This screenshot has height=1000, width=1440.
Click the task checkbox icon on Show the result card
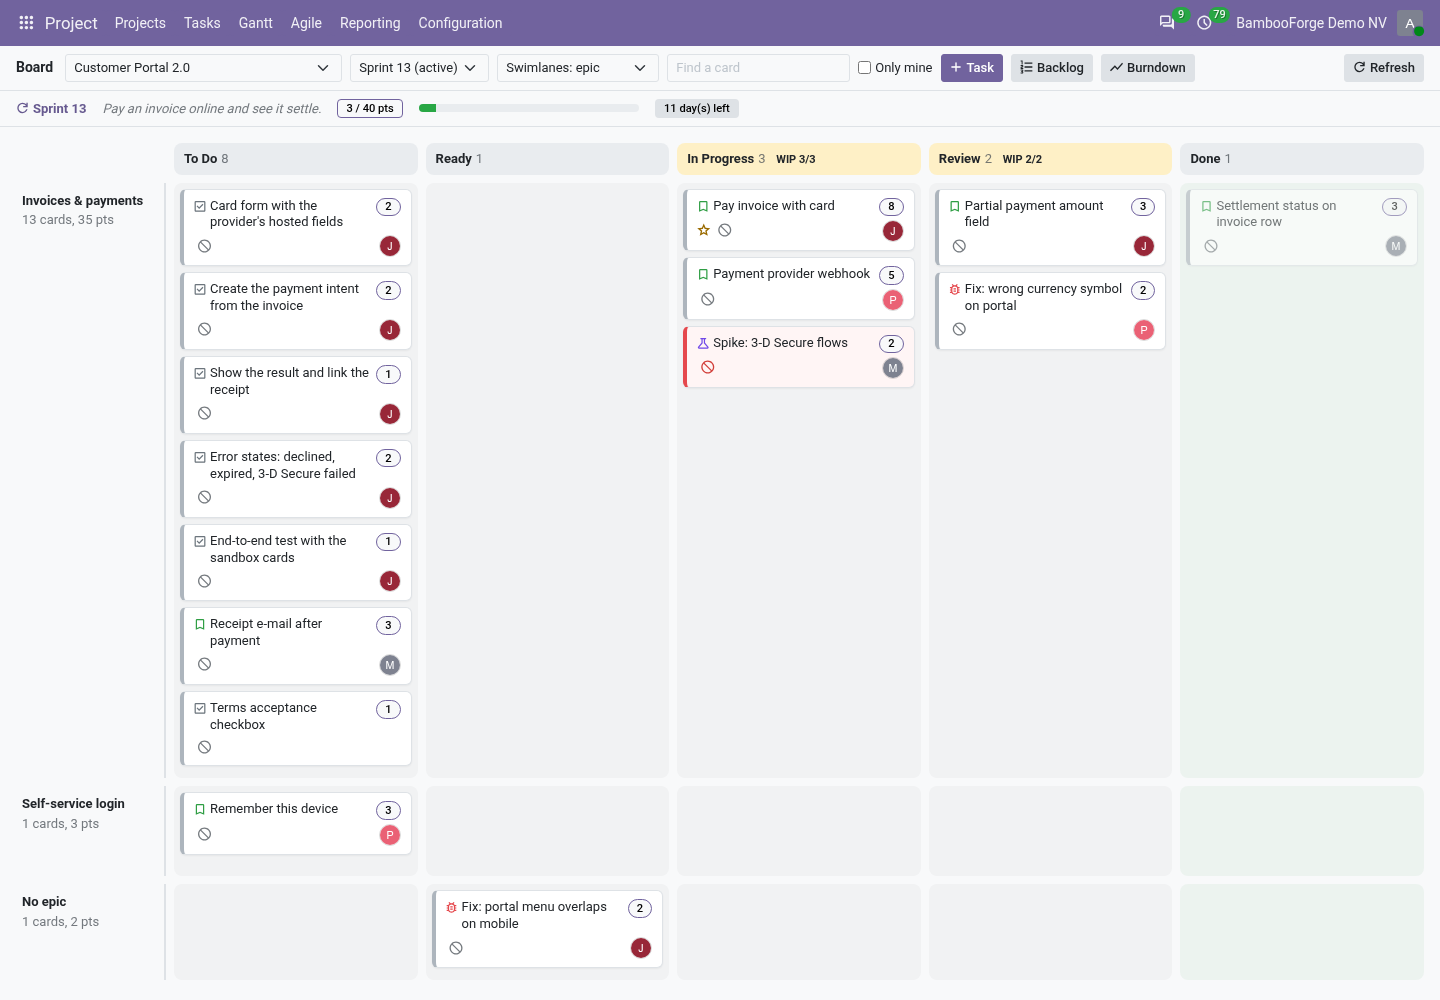click(200, 374)
